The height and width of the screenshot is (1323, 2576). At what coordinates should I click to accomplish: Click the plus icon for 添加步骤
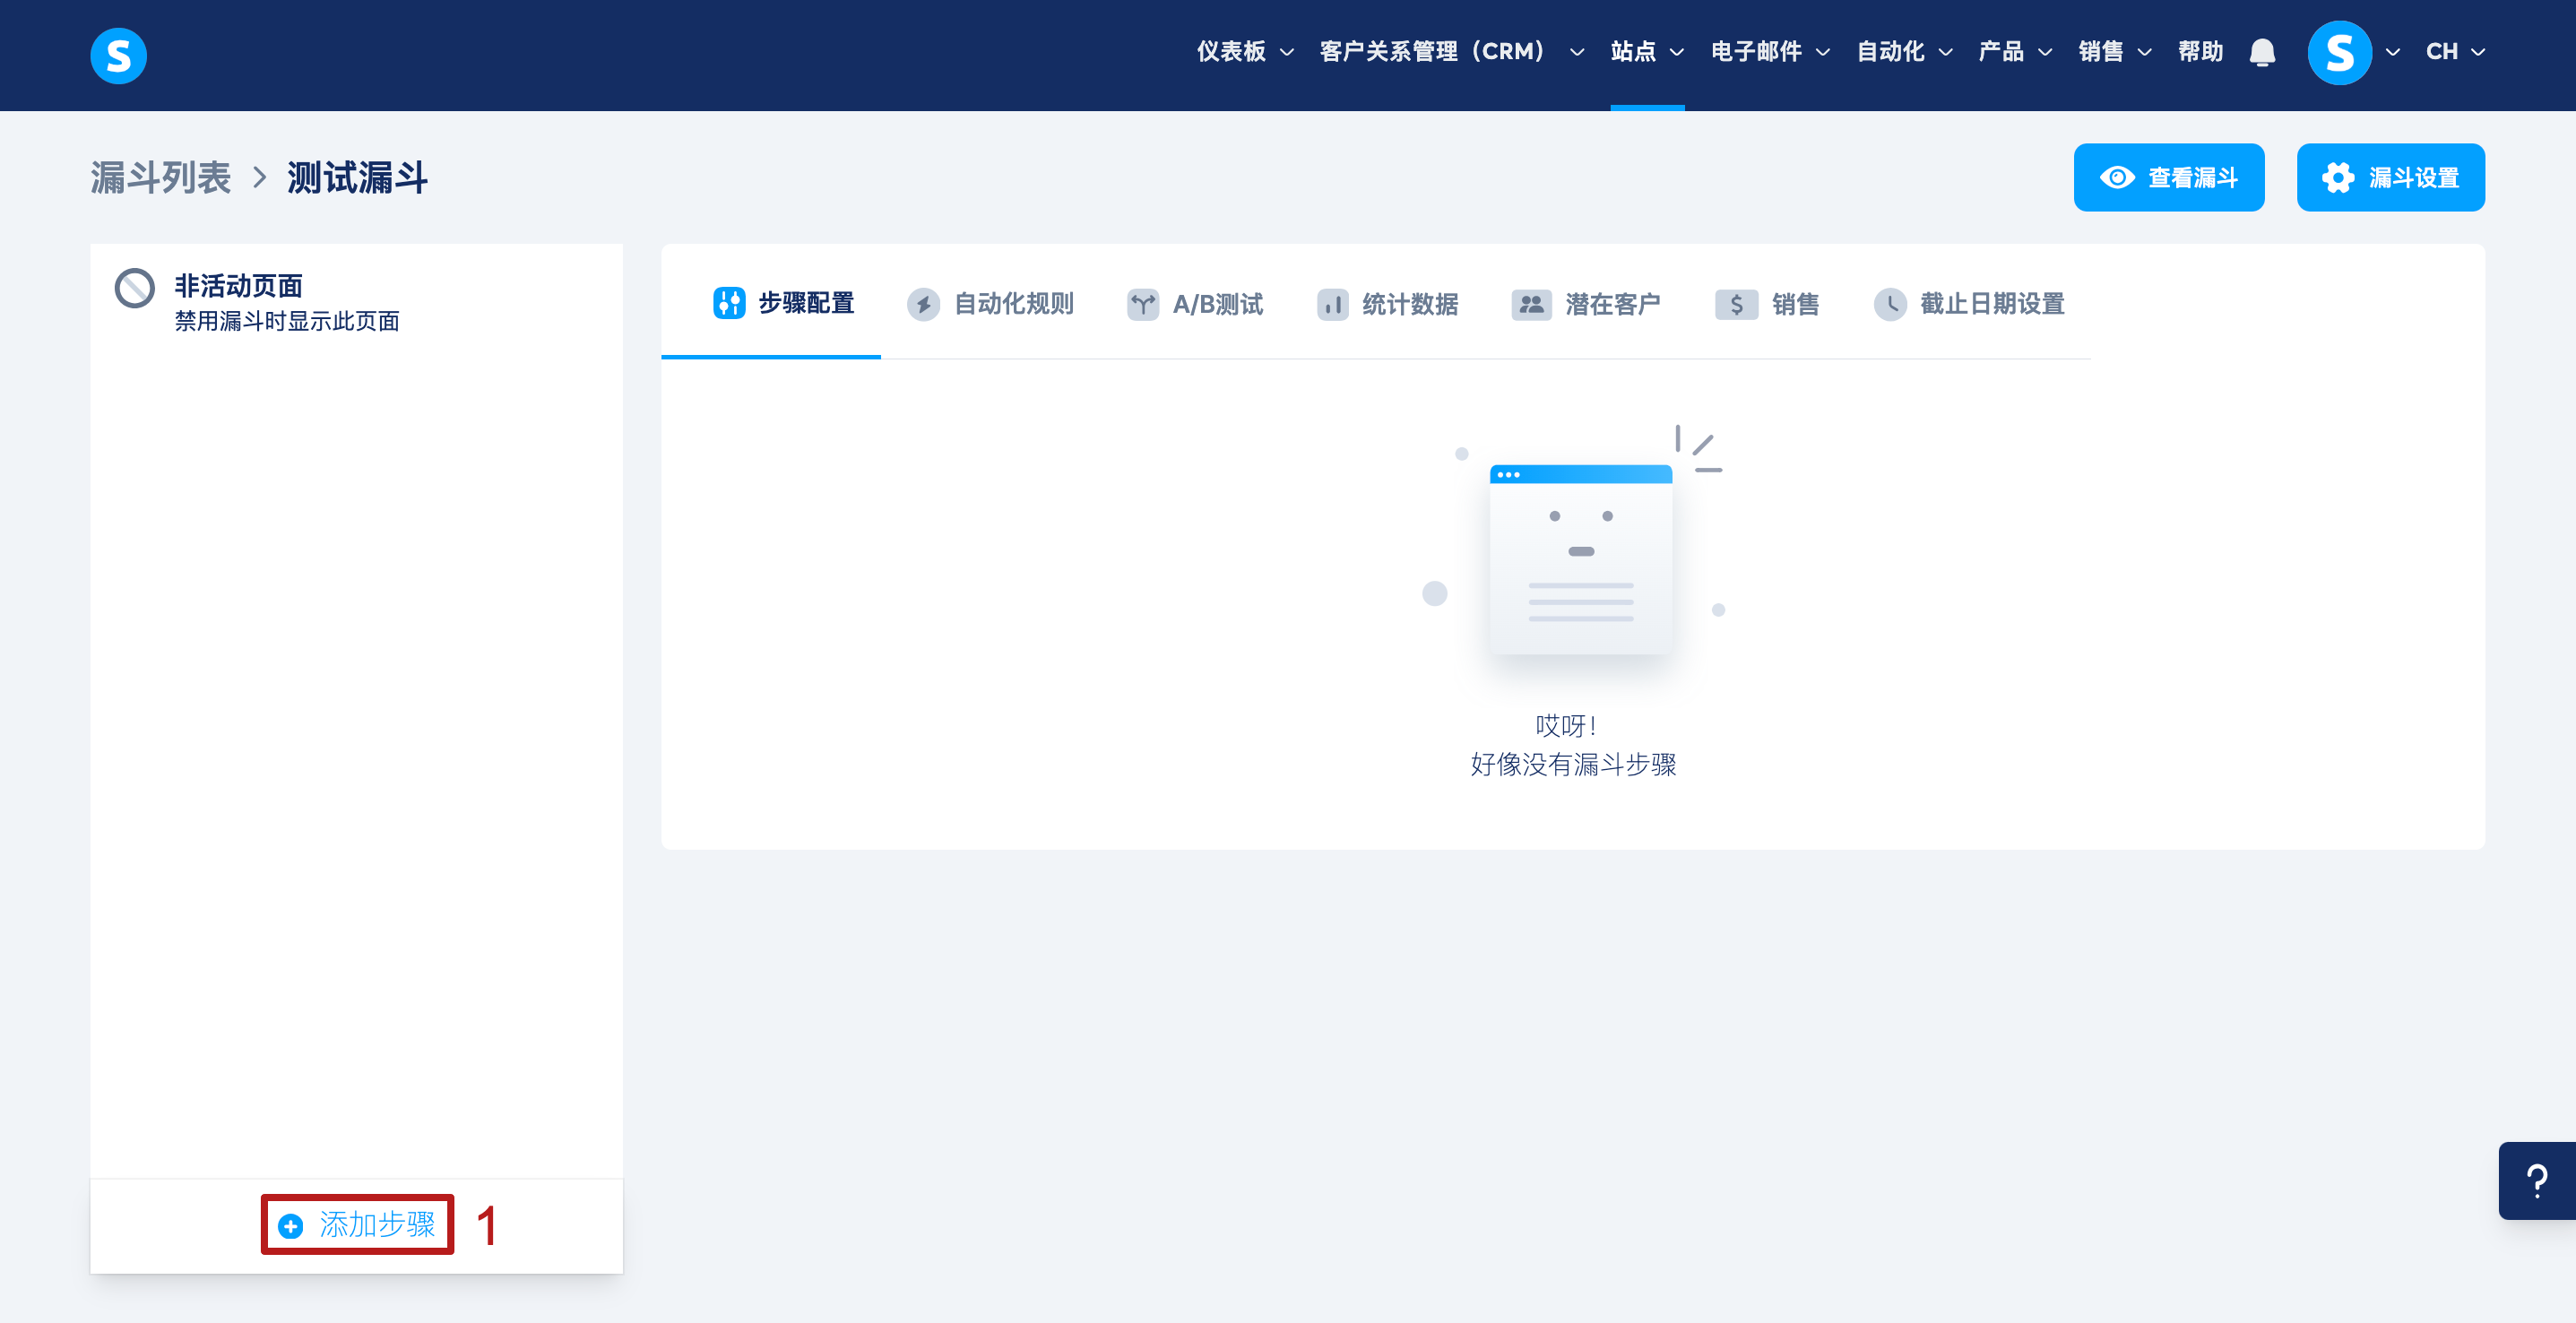click(x=291, y=1226)
